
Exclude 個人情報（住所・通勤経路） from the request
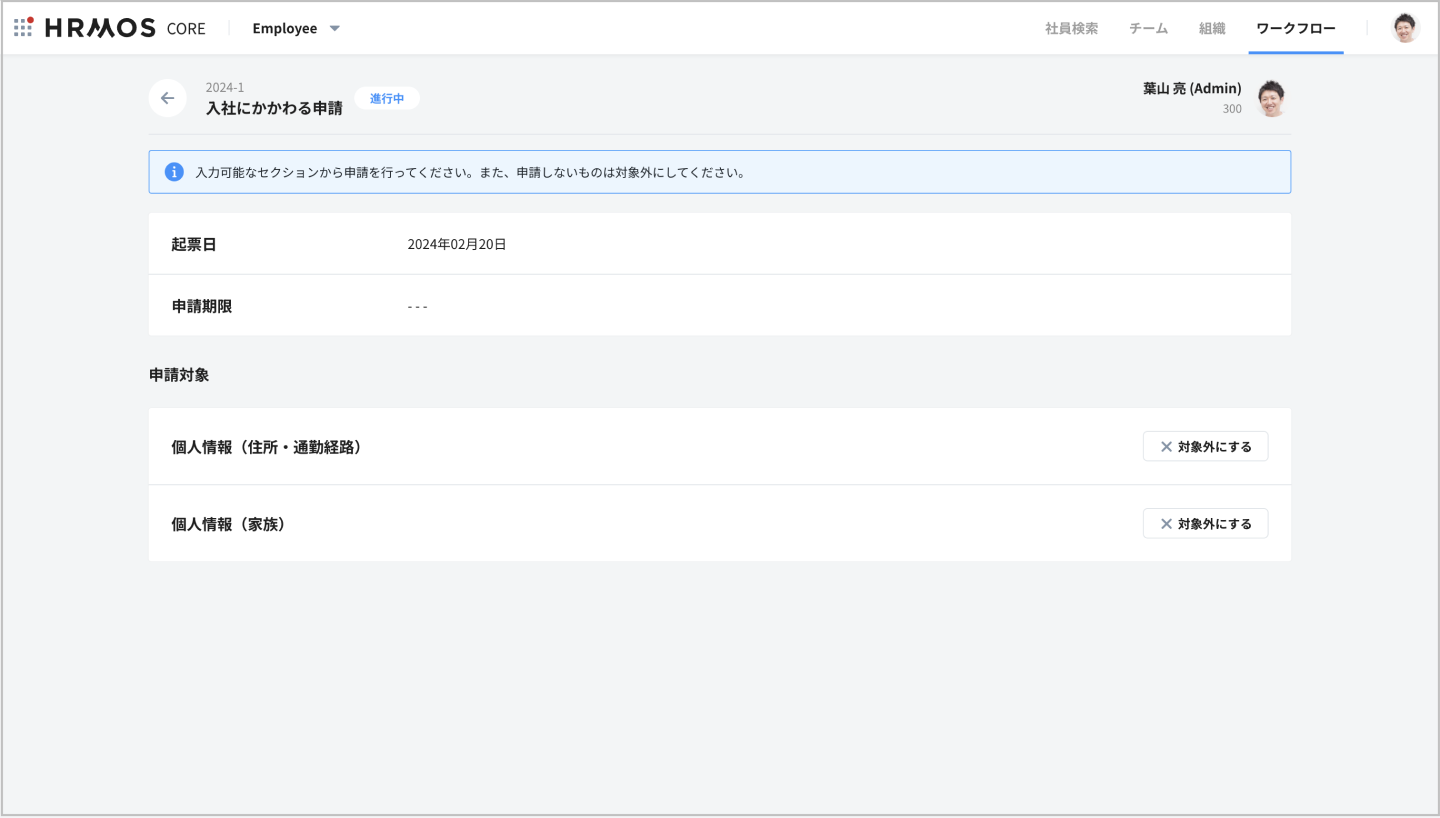coord(1205,446)
